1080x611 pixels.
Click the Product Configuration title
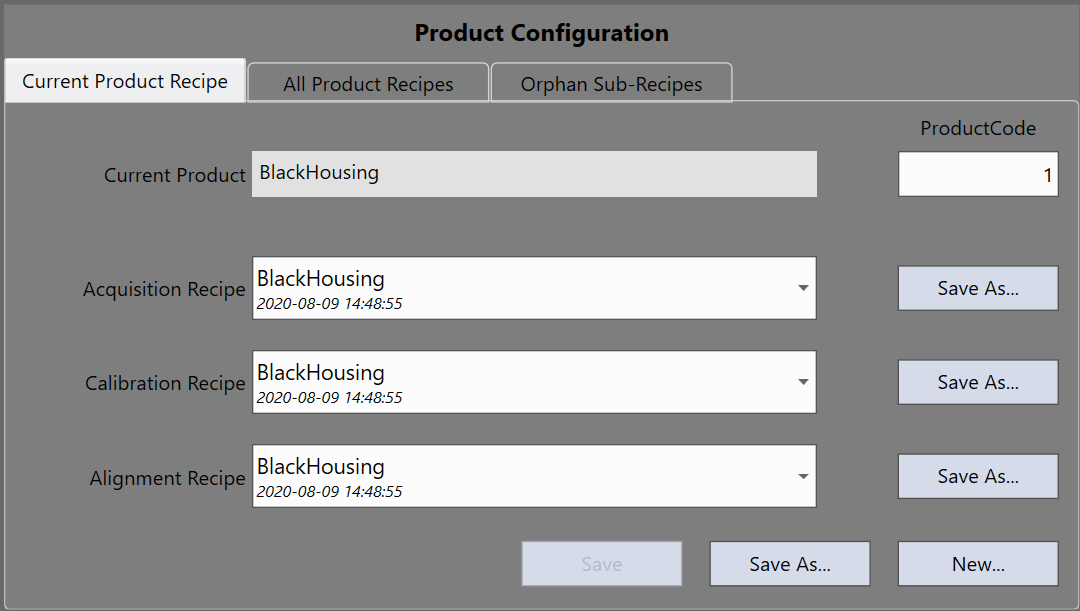point(541,33)
